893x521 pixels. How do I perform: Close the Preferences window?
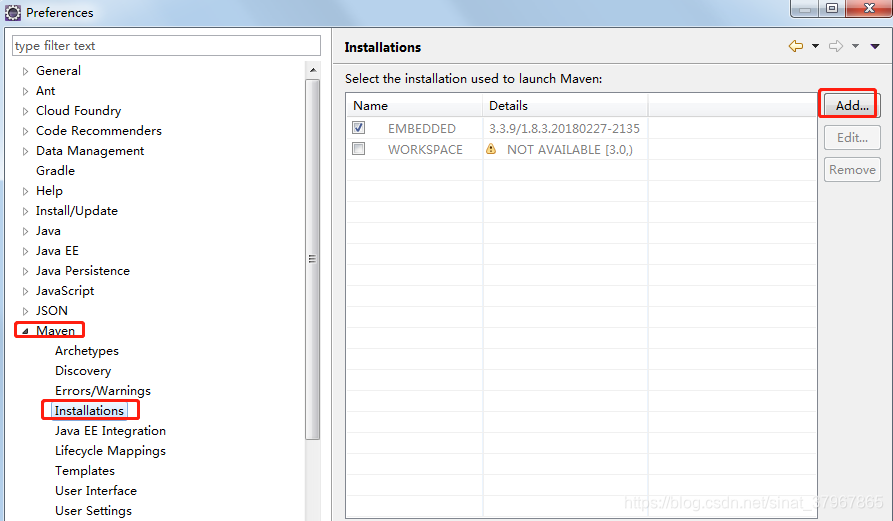[869, 9]
